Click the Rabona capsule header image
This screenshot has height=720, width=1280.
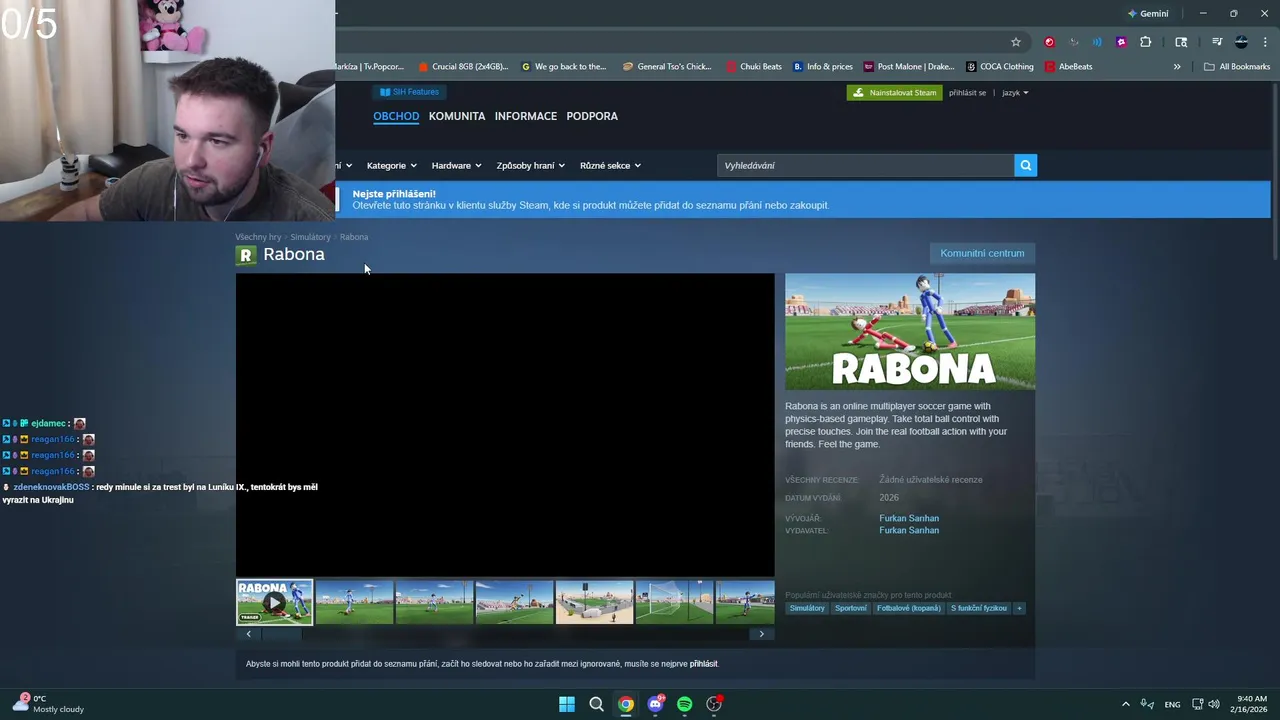click(x=910, y=332)
